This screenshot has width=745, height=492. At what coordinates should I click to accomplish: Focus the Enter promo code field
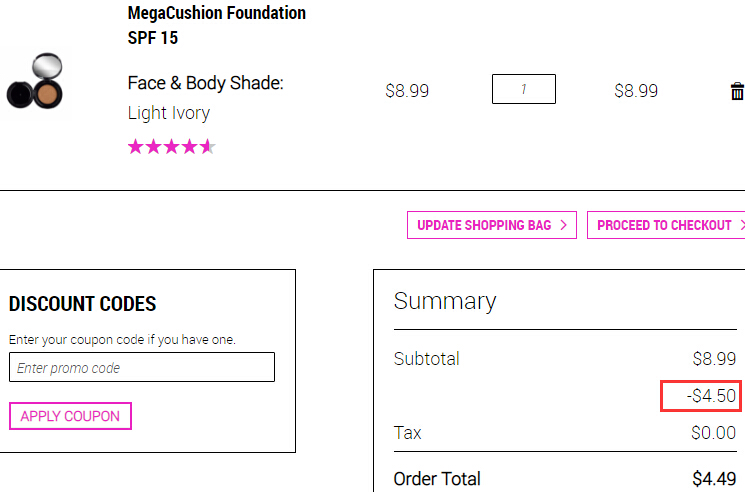[142, 367]
